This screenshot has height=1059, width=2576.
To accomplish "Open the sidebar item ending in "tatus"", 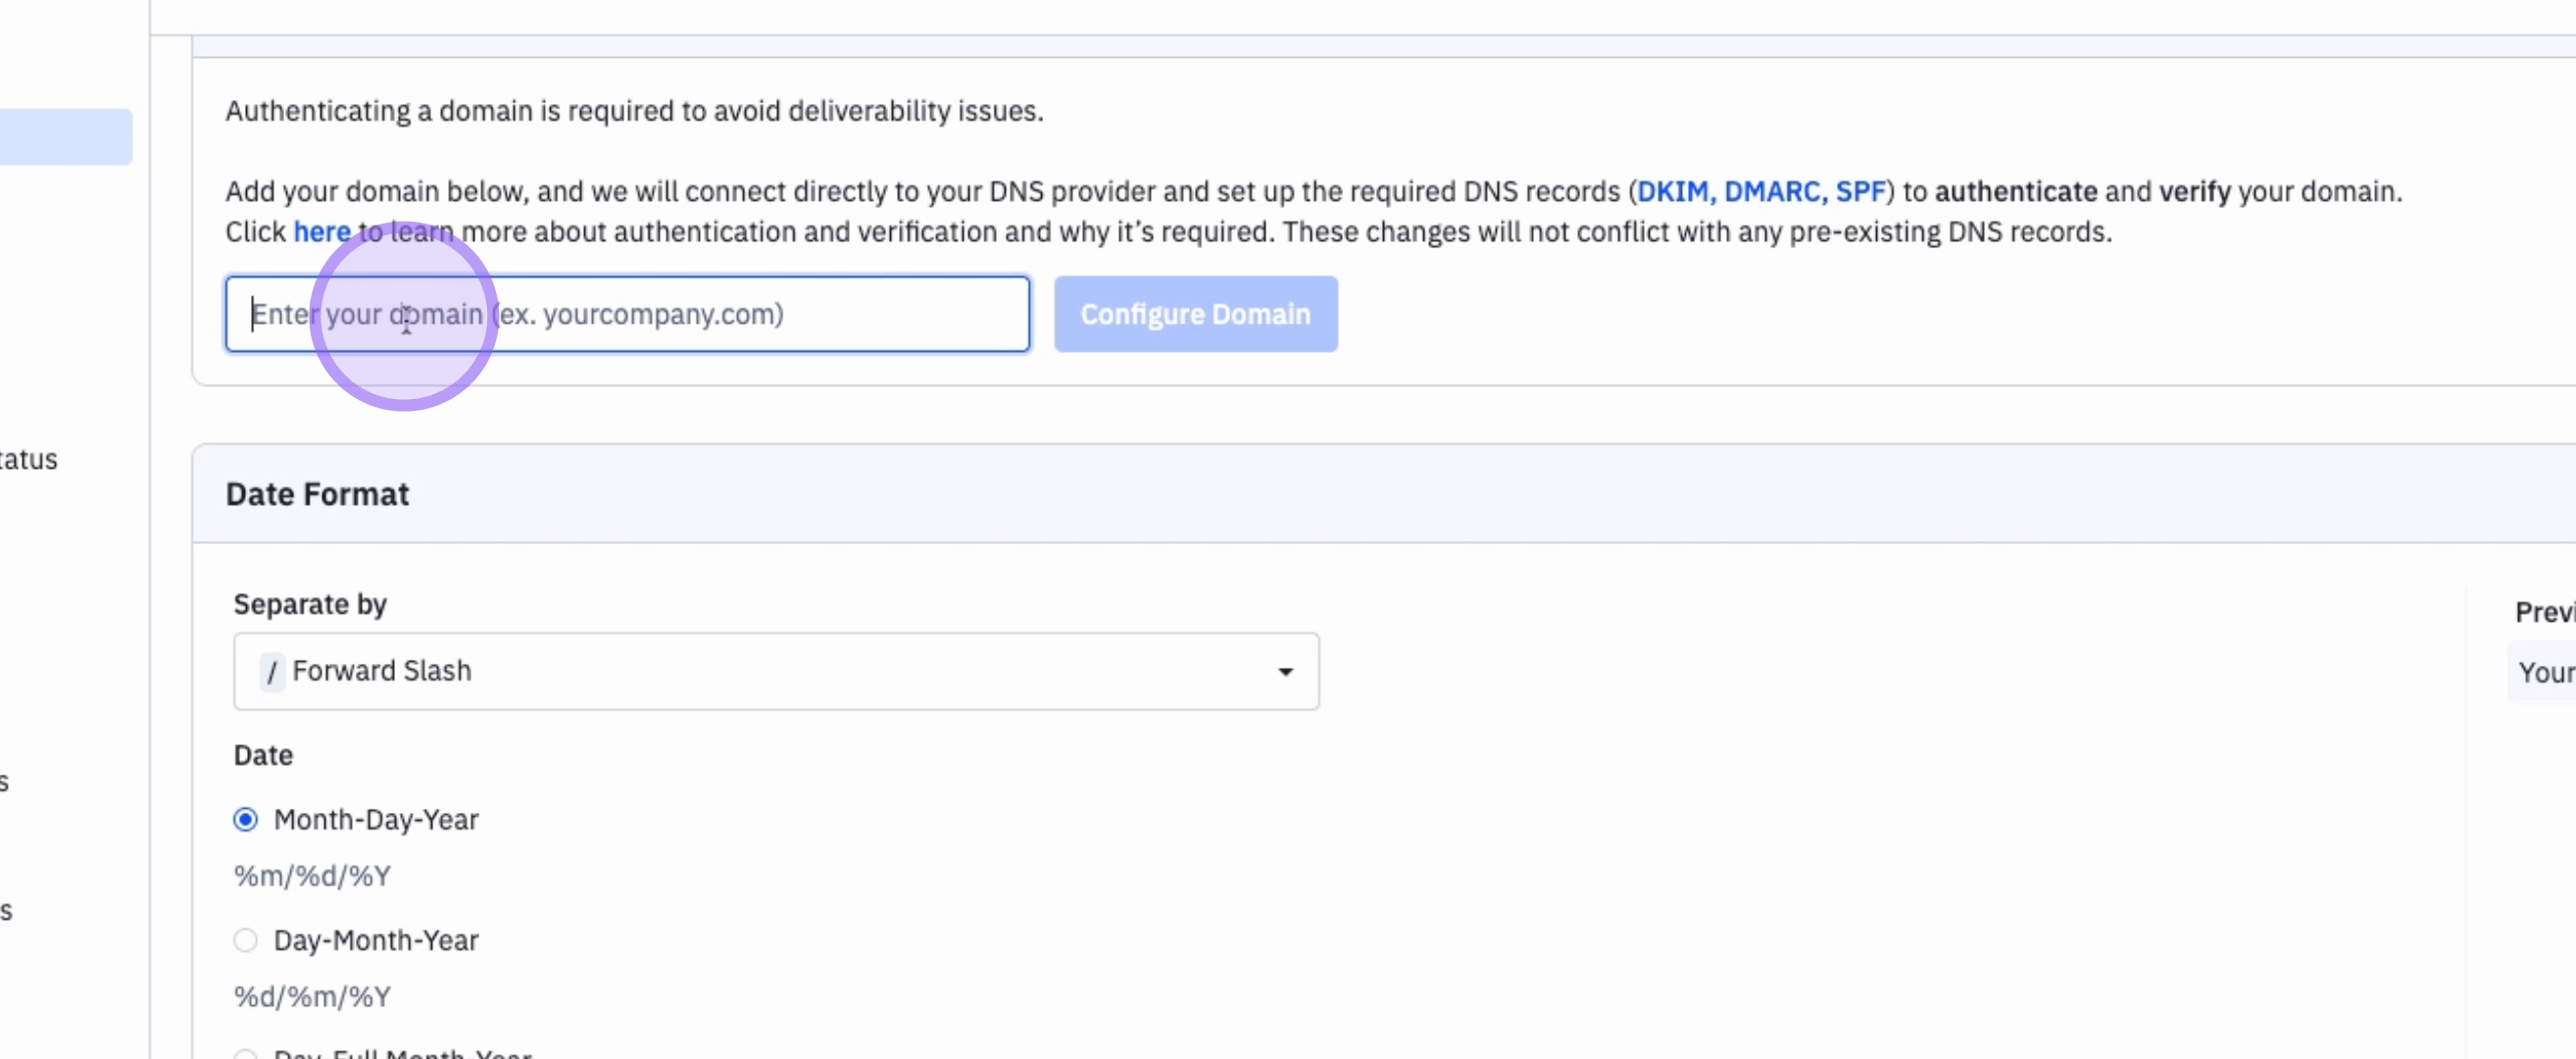I will pos(28,459).
